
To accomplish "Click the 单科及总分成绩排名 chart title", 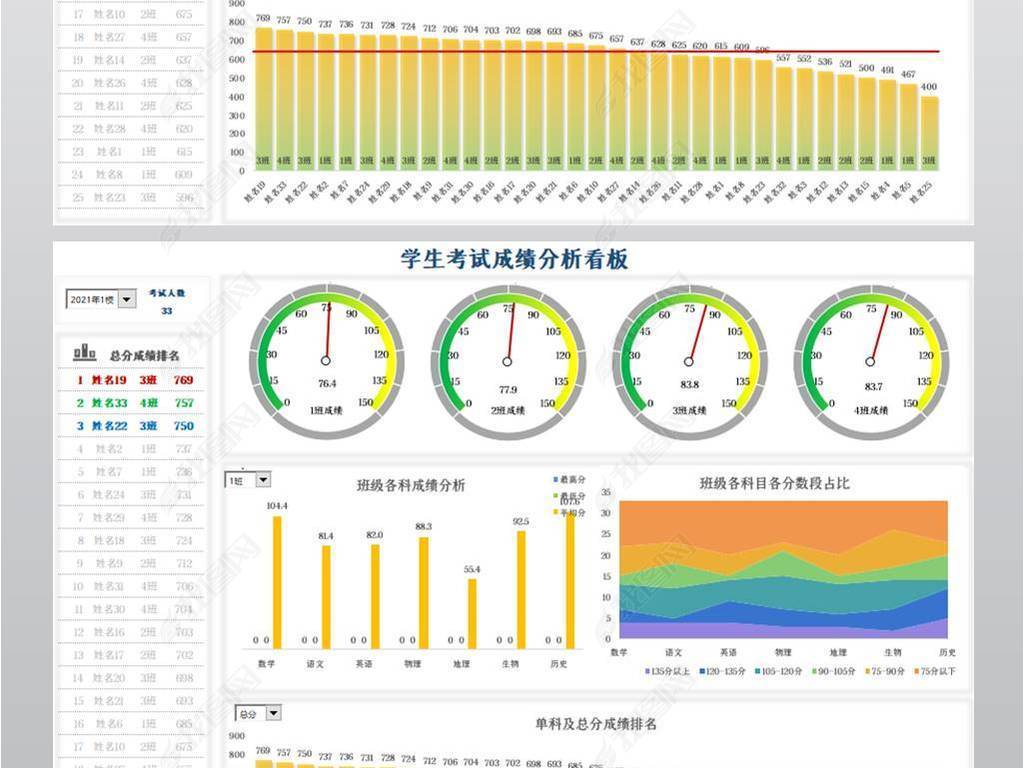I will point(596,724).
